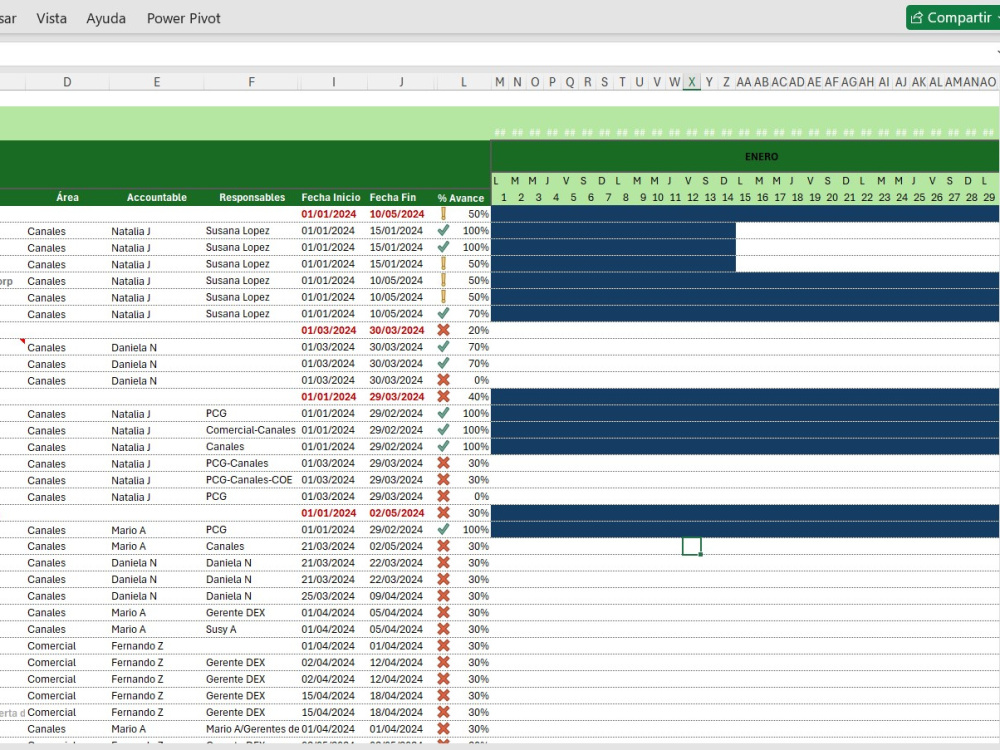Click the Mario A/Gerentes de cell
Image resolution: width=1000 pixels, height=750 pixels.
click(x=253, y=728)
